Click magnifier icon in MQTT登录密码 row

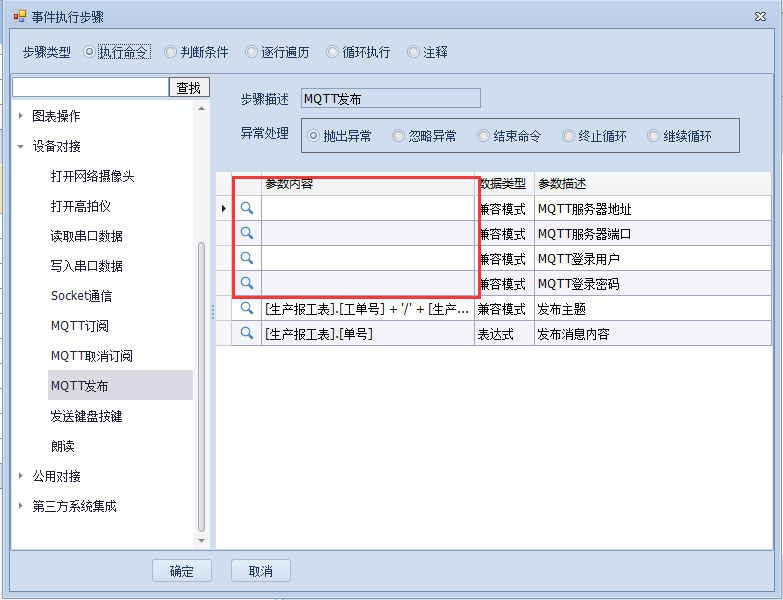[x=246, y=283]
